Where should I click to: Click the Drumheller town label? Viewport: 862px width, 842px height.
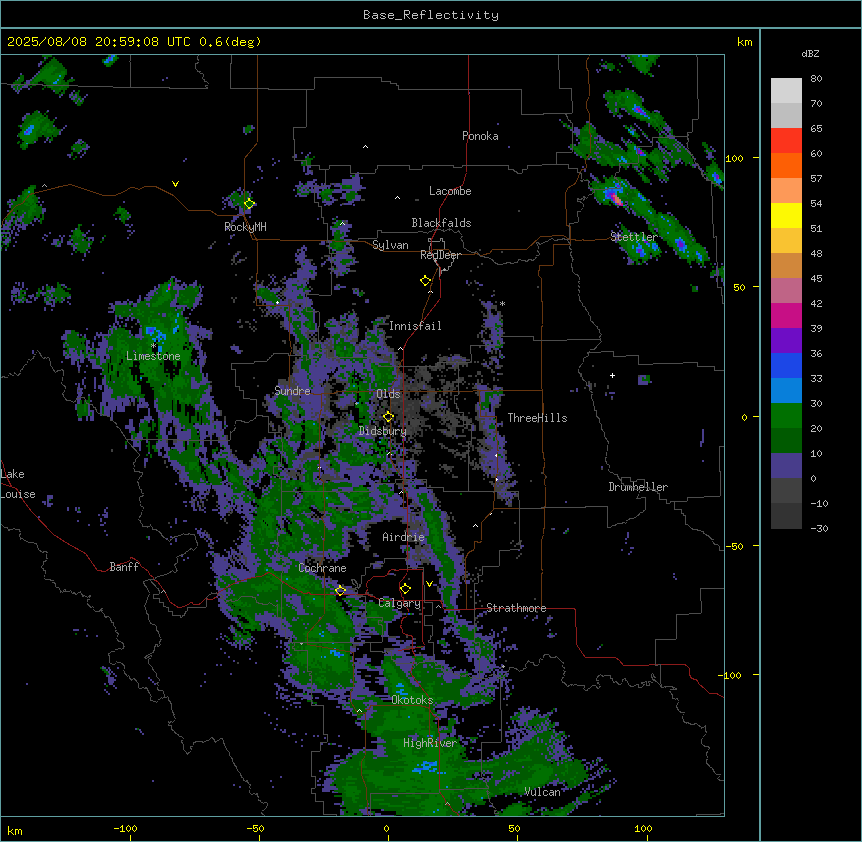pyautogui.click(x=638, y=487)
